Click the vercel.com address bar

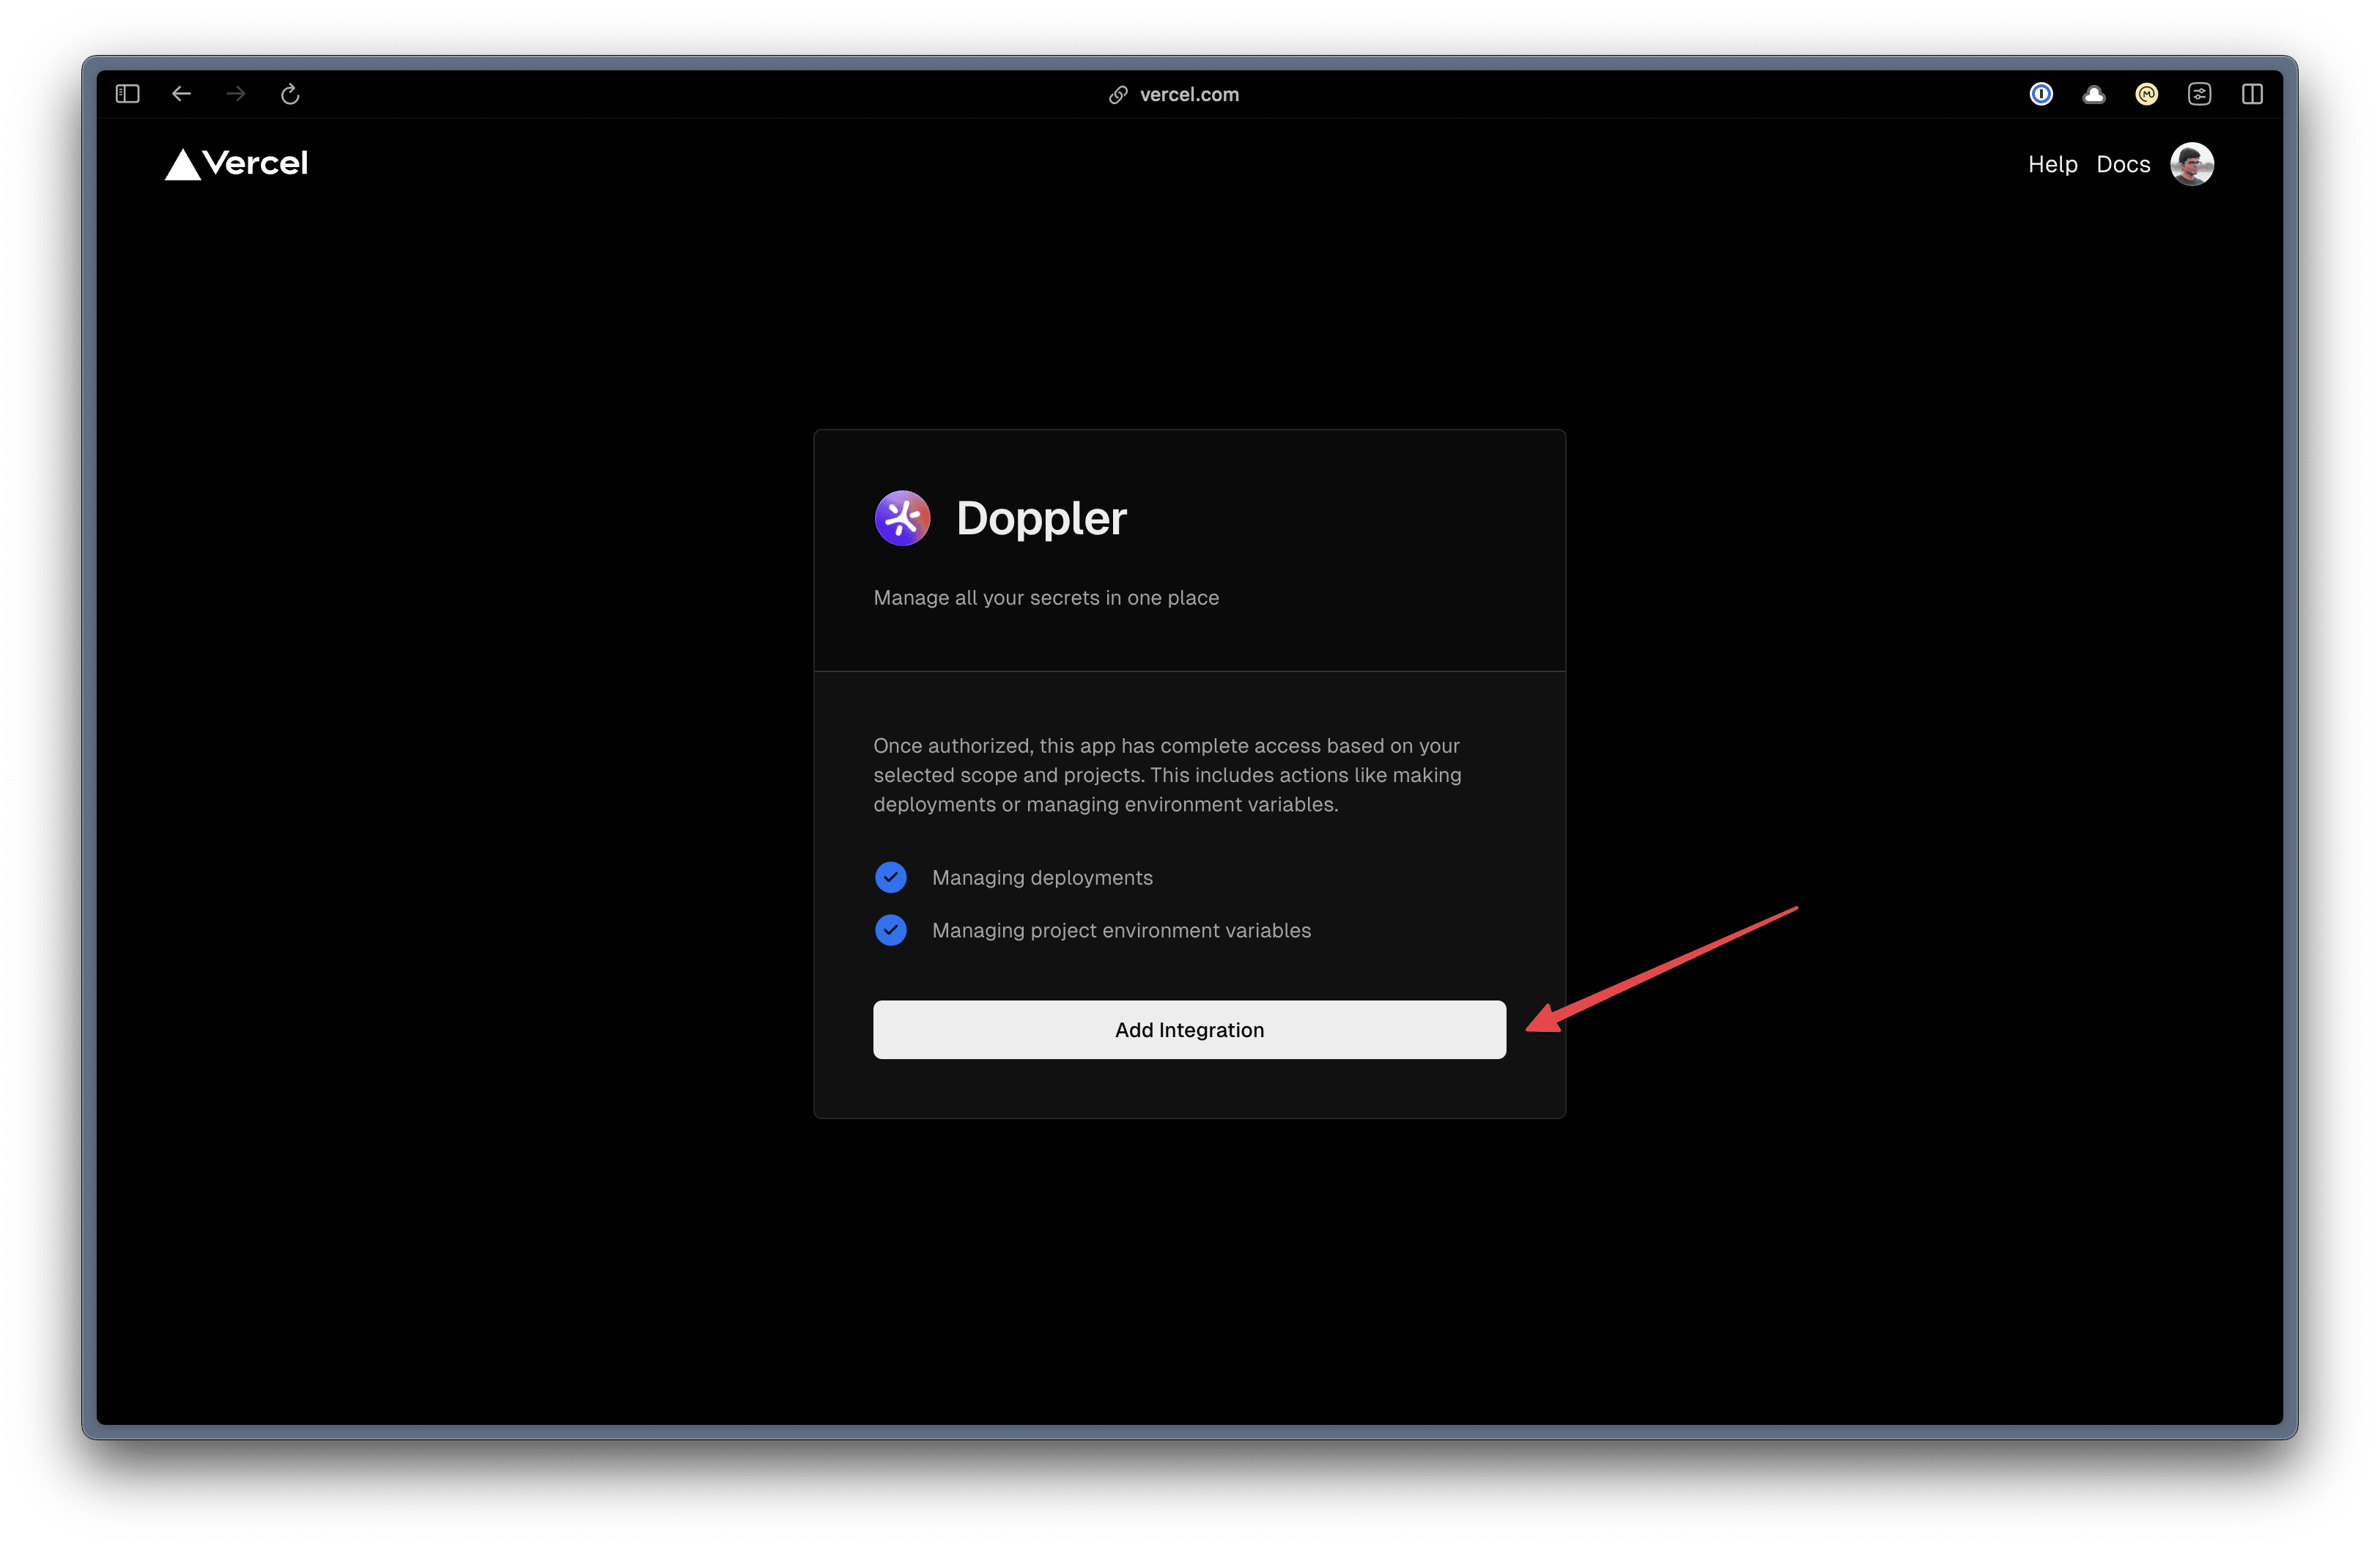1189,94
